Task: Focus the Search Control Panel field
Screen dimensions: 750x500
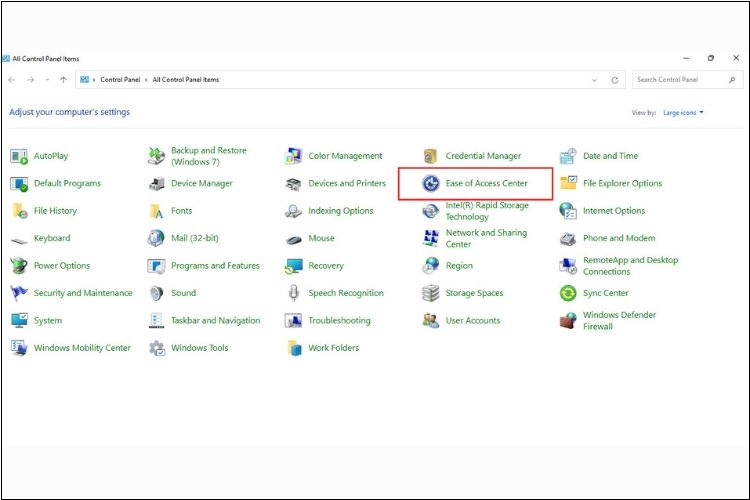Action: [x=688, y=80]
